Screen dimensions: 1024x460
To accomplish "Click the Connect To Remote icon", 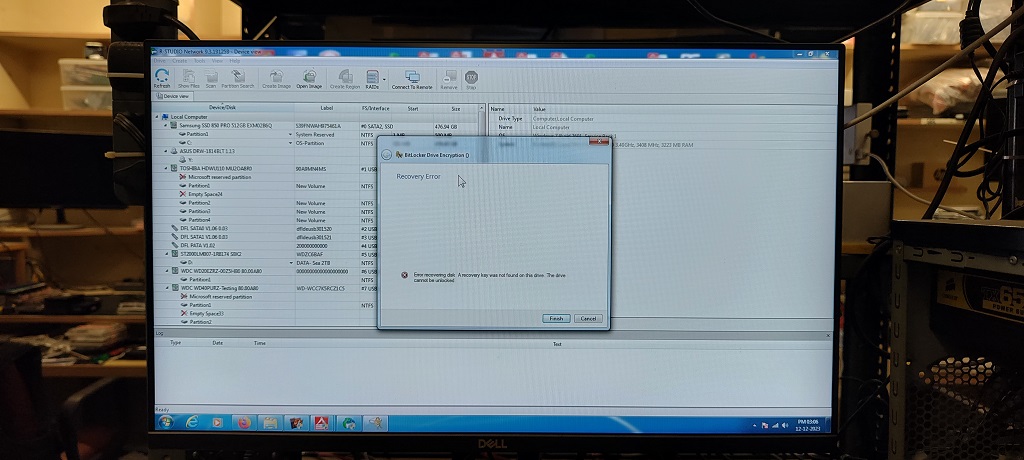I will coord(412,78).
